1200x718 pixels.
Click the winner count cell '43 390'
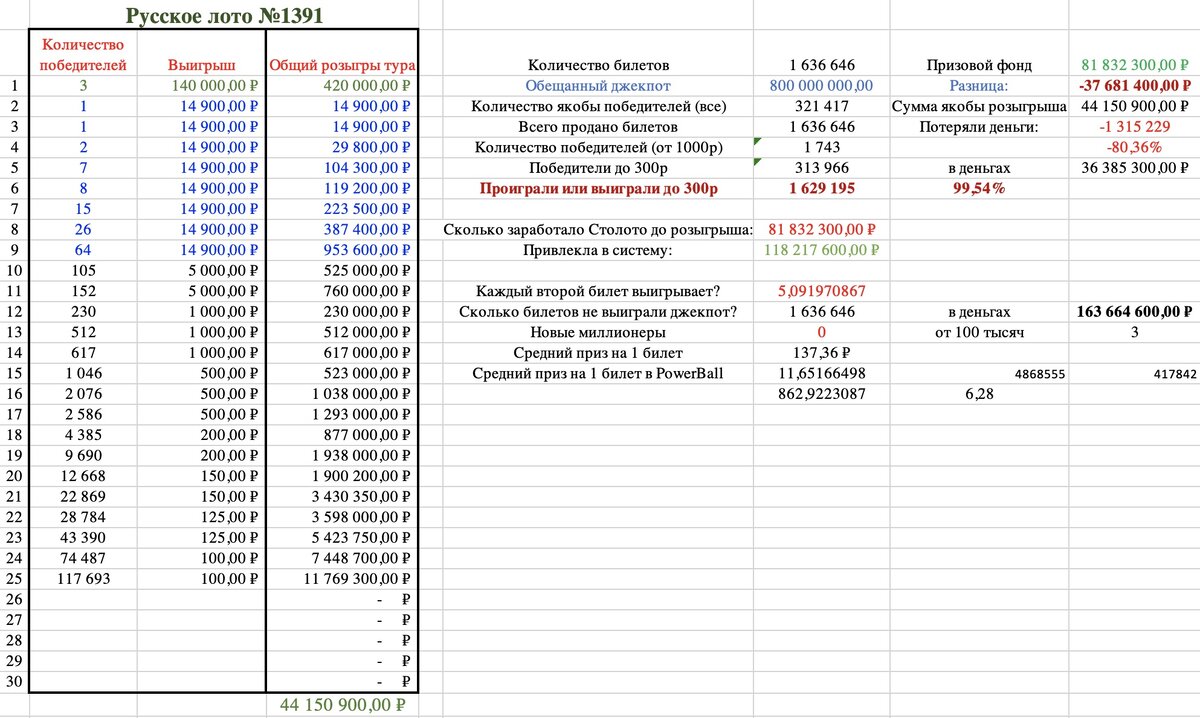83,537
